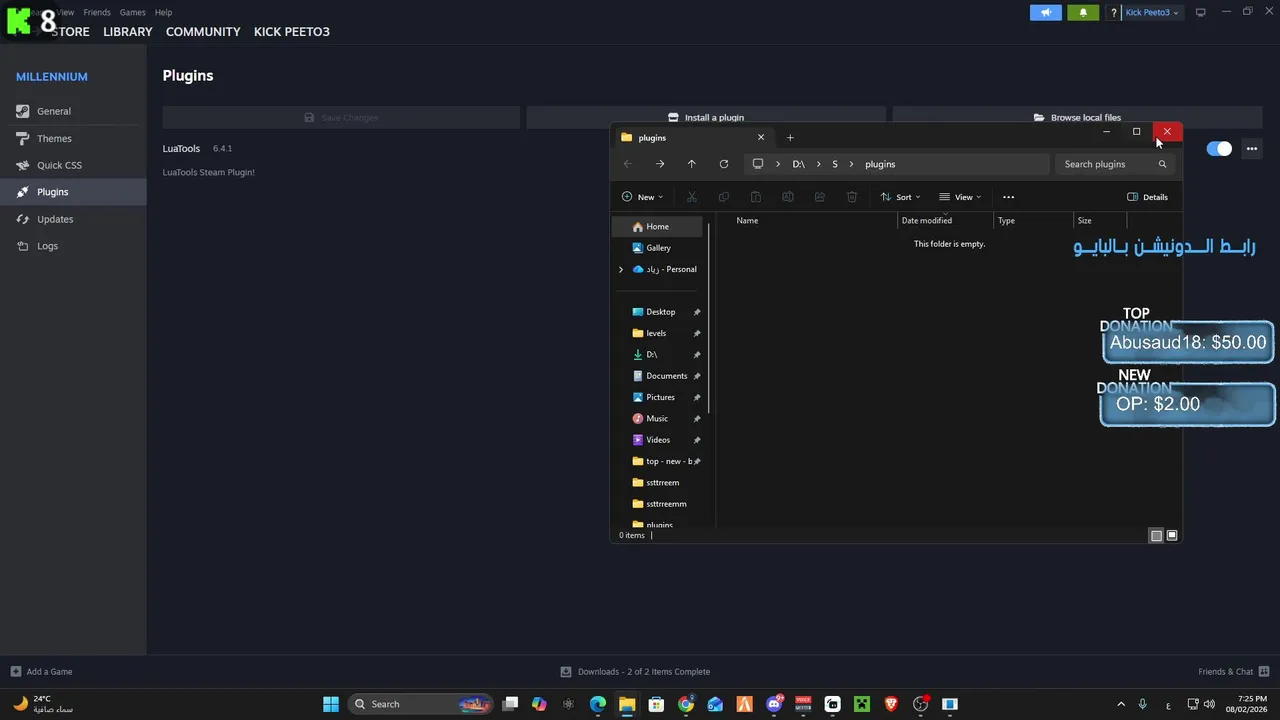Expand chevron after D:\ in breadcrumb

tap(819, 164)
